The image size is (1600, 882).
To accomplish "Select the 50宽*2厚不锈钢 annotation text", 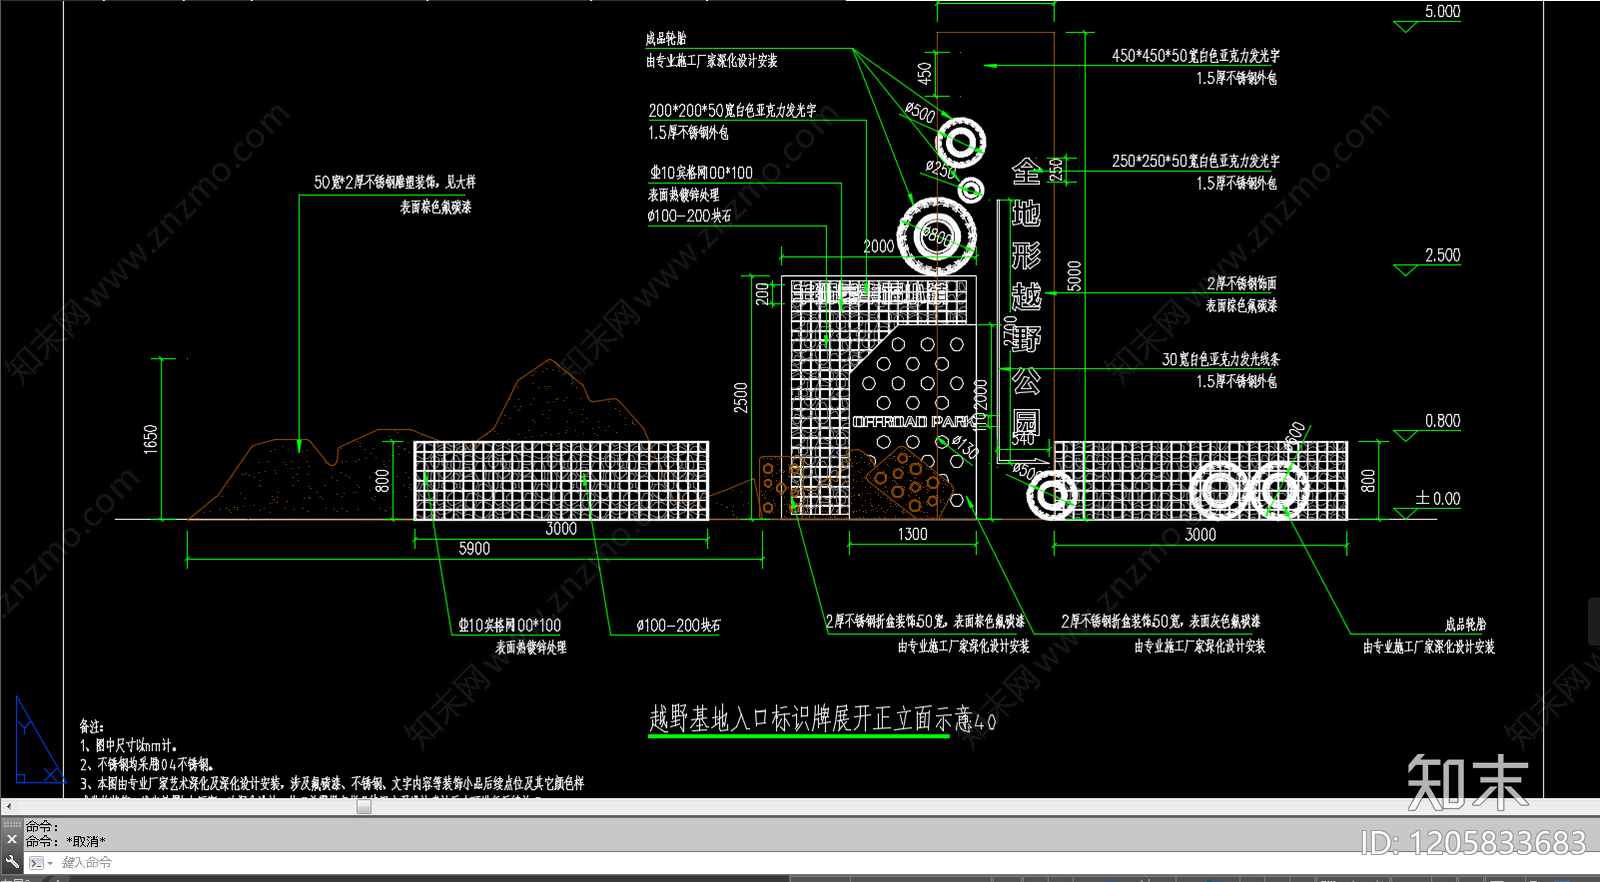I will [x=395, y=182].
